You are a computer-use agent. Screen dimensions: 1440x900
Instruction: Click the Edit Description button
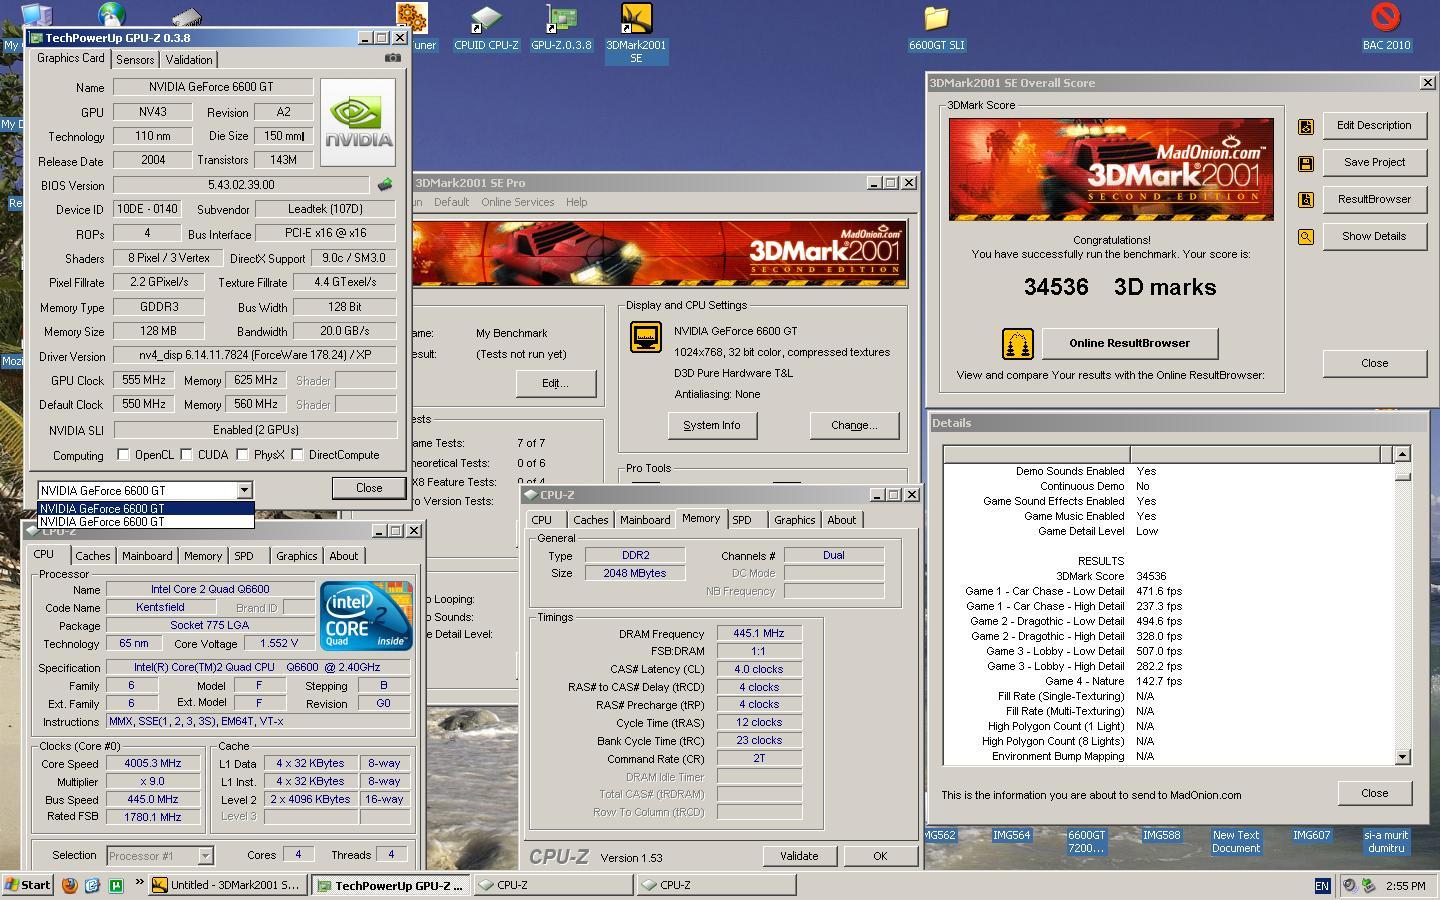coord(1374,125)
